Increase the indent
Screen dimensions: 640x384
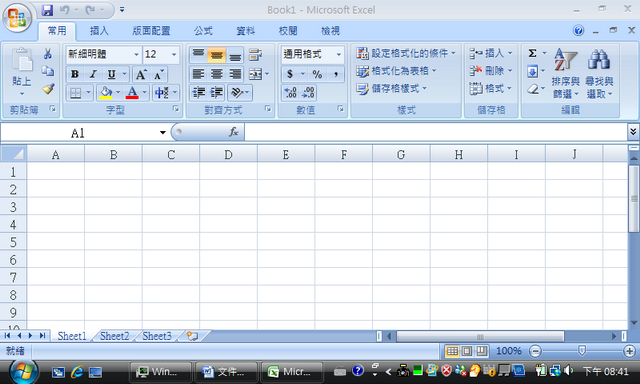click(217, 93)
